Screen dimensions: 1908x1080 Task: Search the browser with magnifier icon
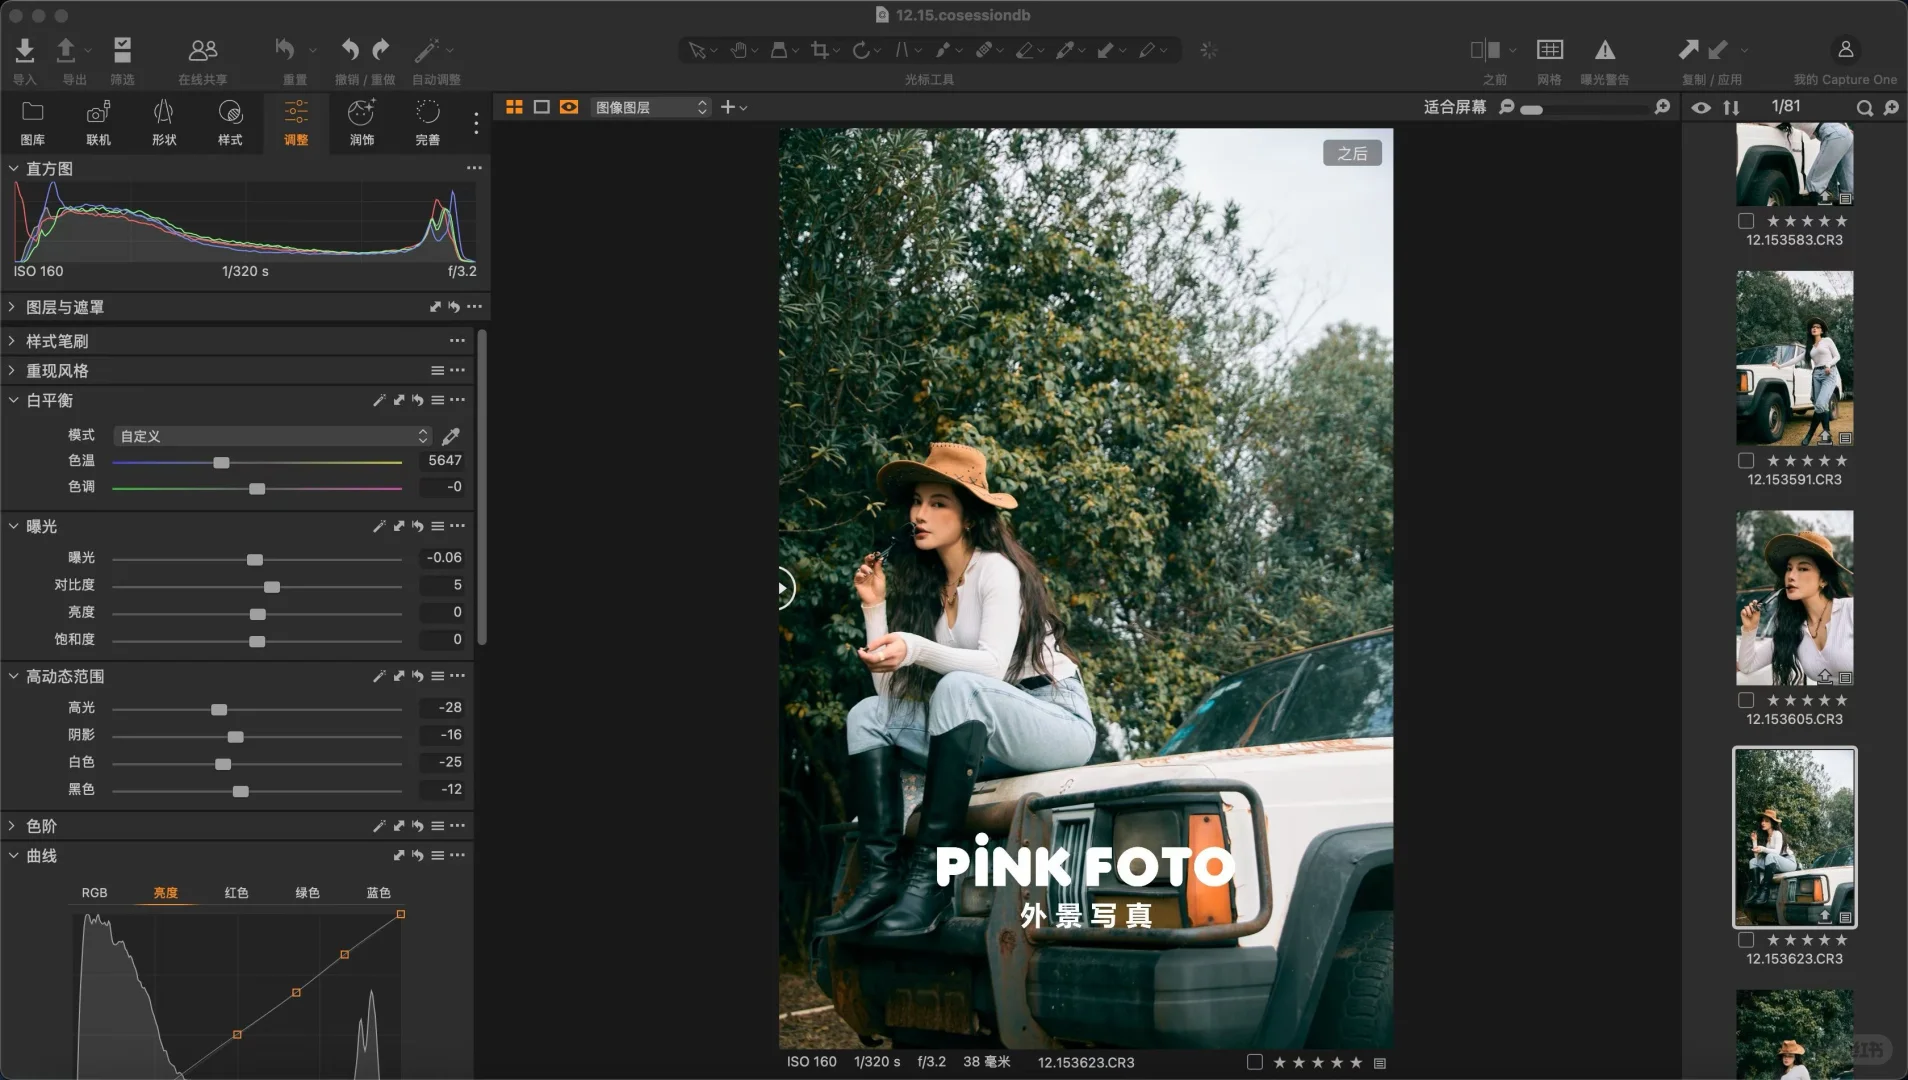click(x=1864, y=107)
